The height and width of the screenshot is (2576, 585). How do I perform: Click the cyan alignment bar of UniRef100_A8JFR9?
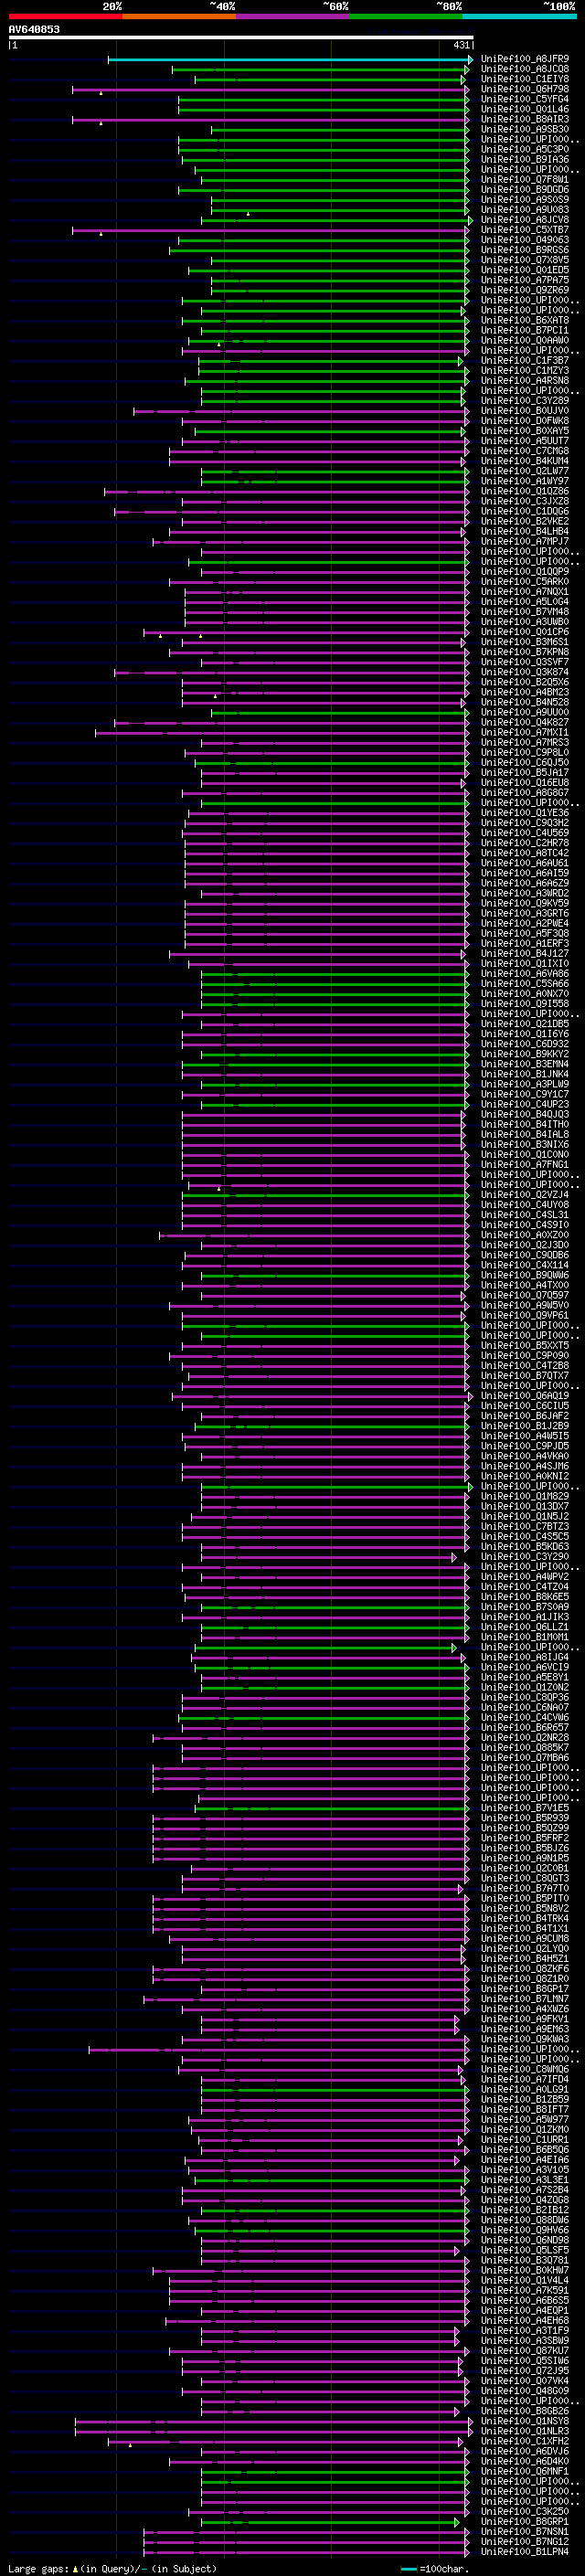pos(290,59)
